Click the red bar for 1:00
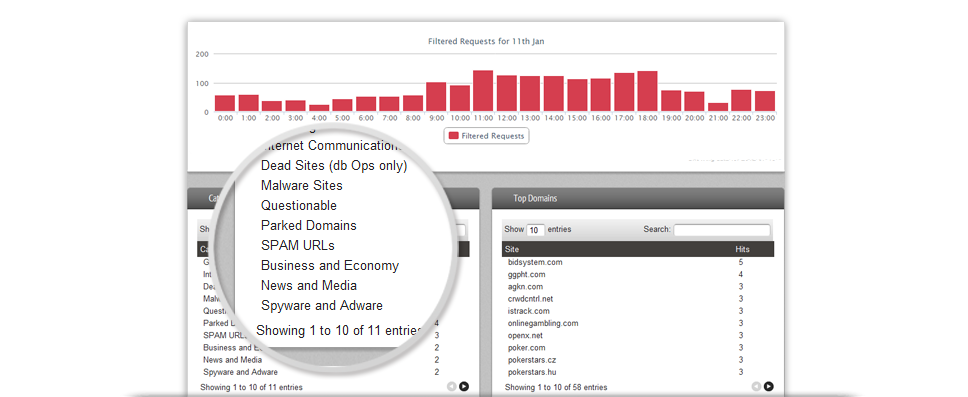968x397 pixels. coord(249,103)
